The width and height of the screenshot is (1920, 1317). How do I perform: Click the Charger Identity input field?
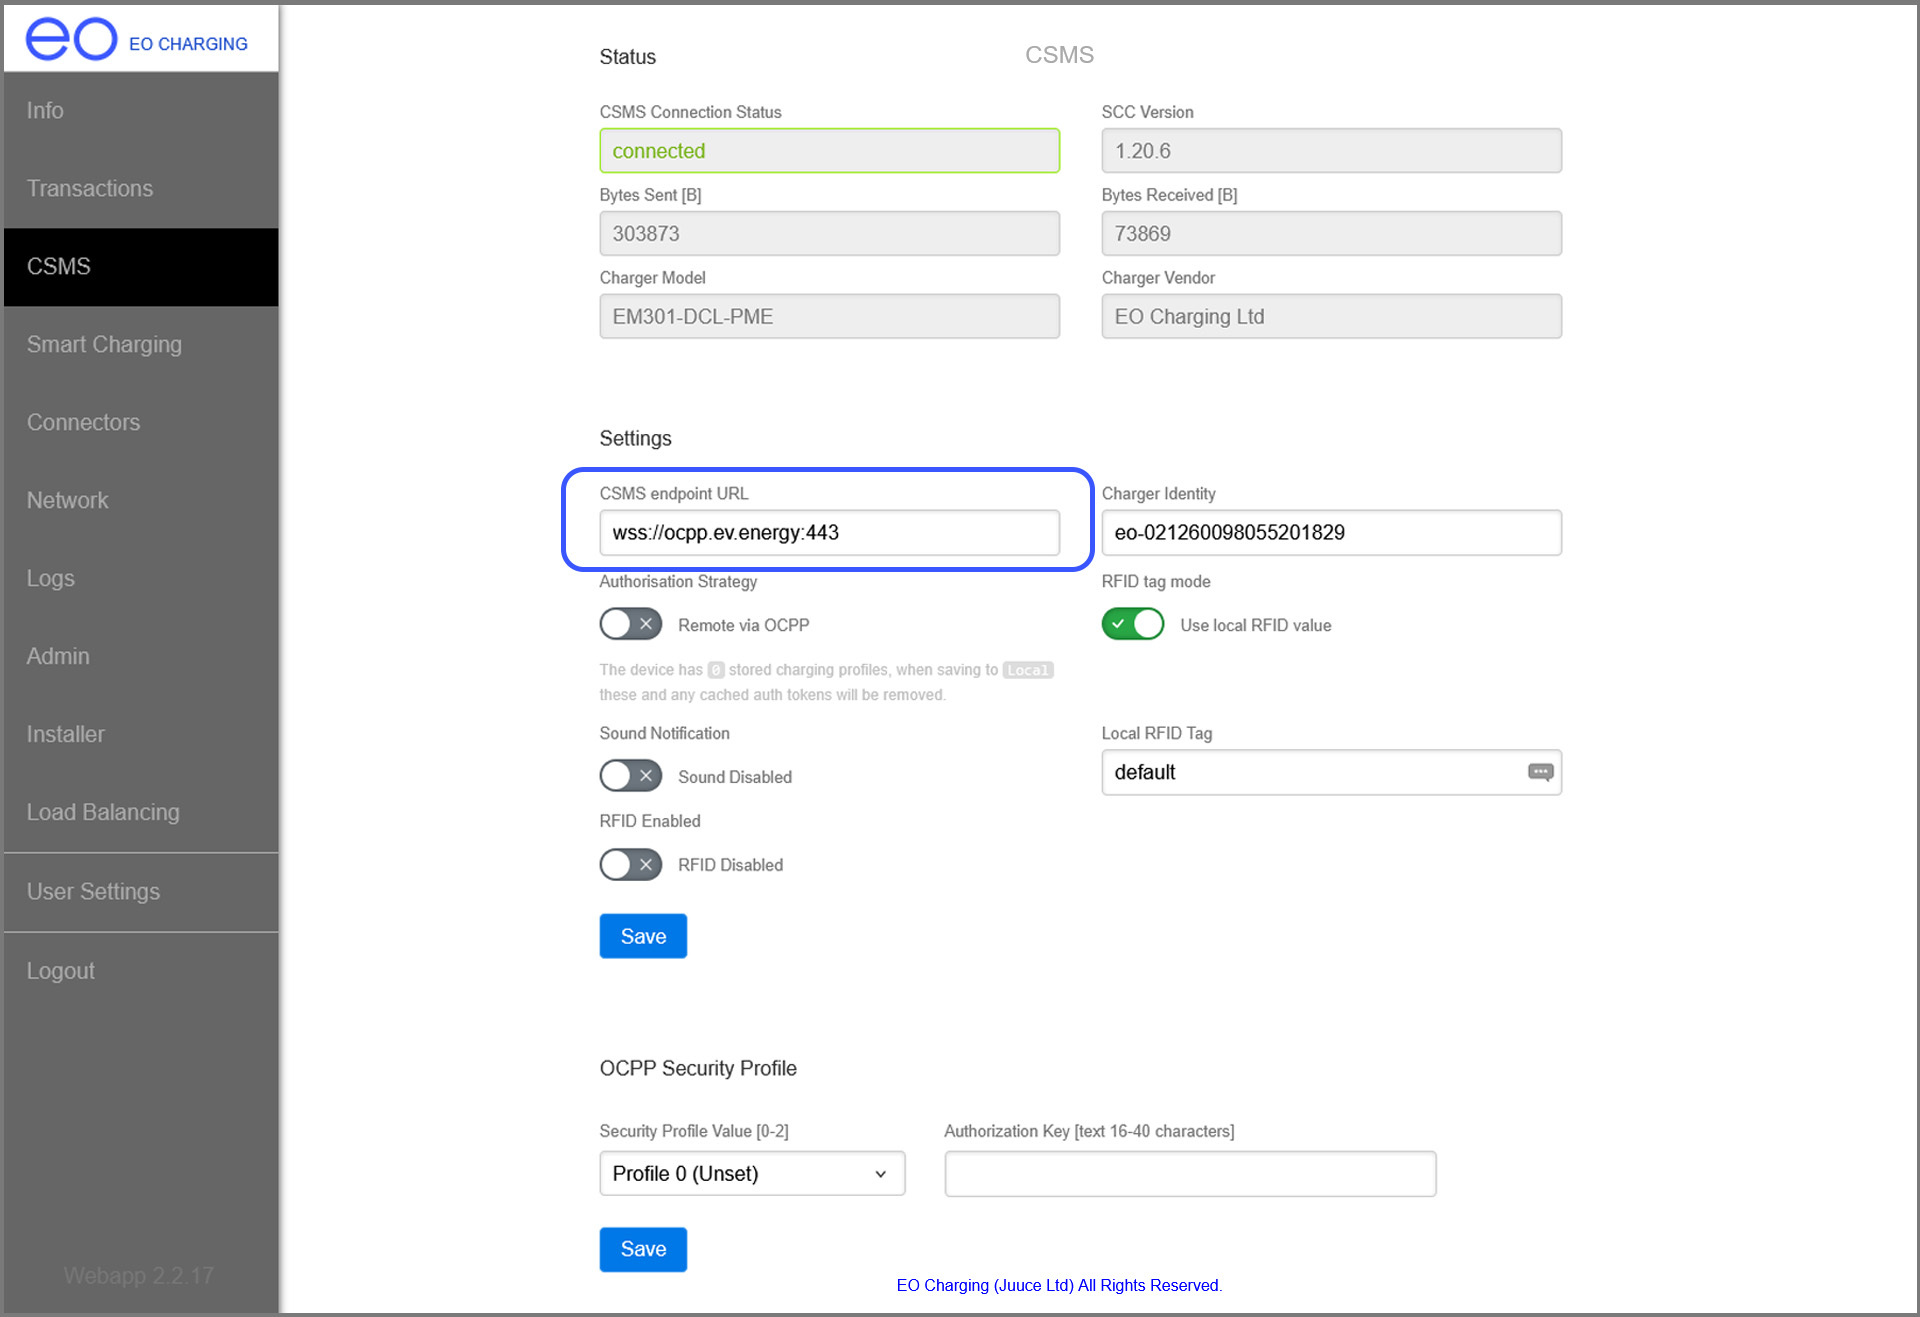pos(1331,532)
